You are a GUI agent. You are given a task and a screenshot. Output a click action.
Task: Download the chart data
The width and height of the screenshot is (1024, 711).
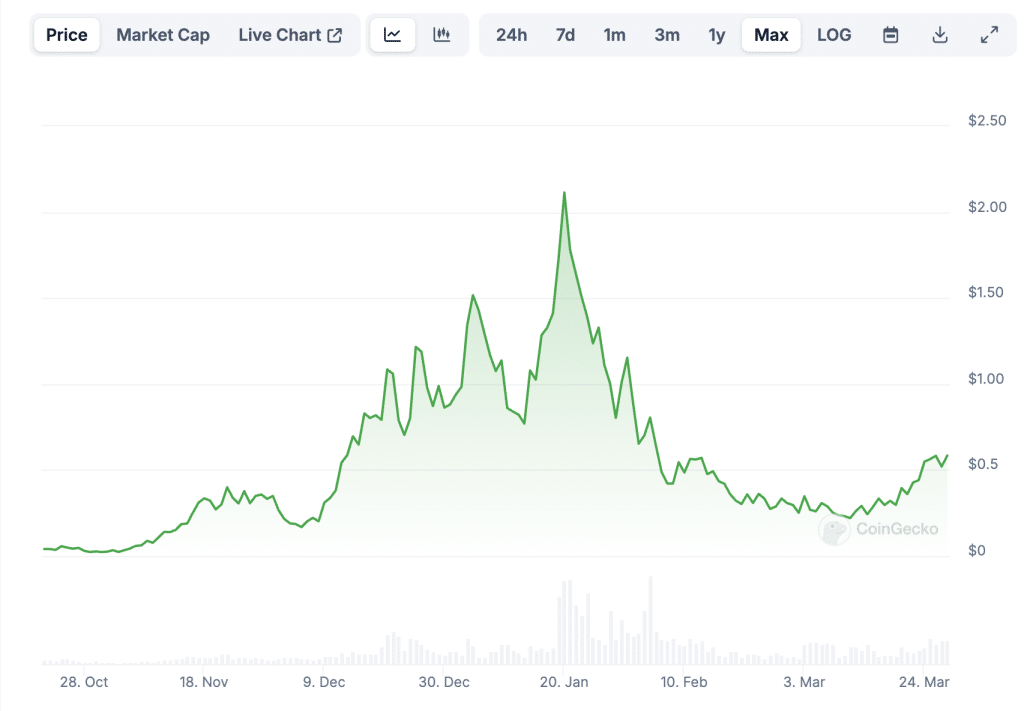(940, 35)
